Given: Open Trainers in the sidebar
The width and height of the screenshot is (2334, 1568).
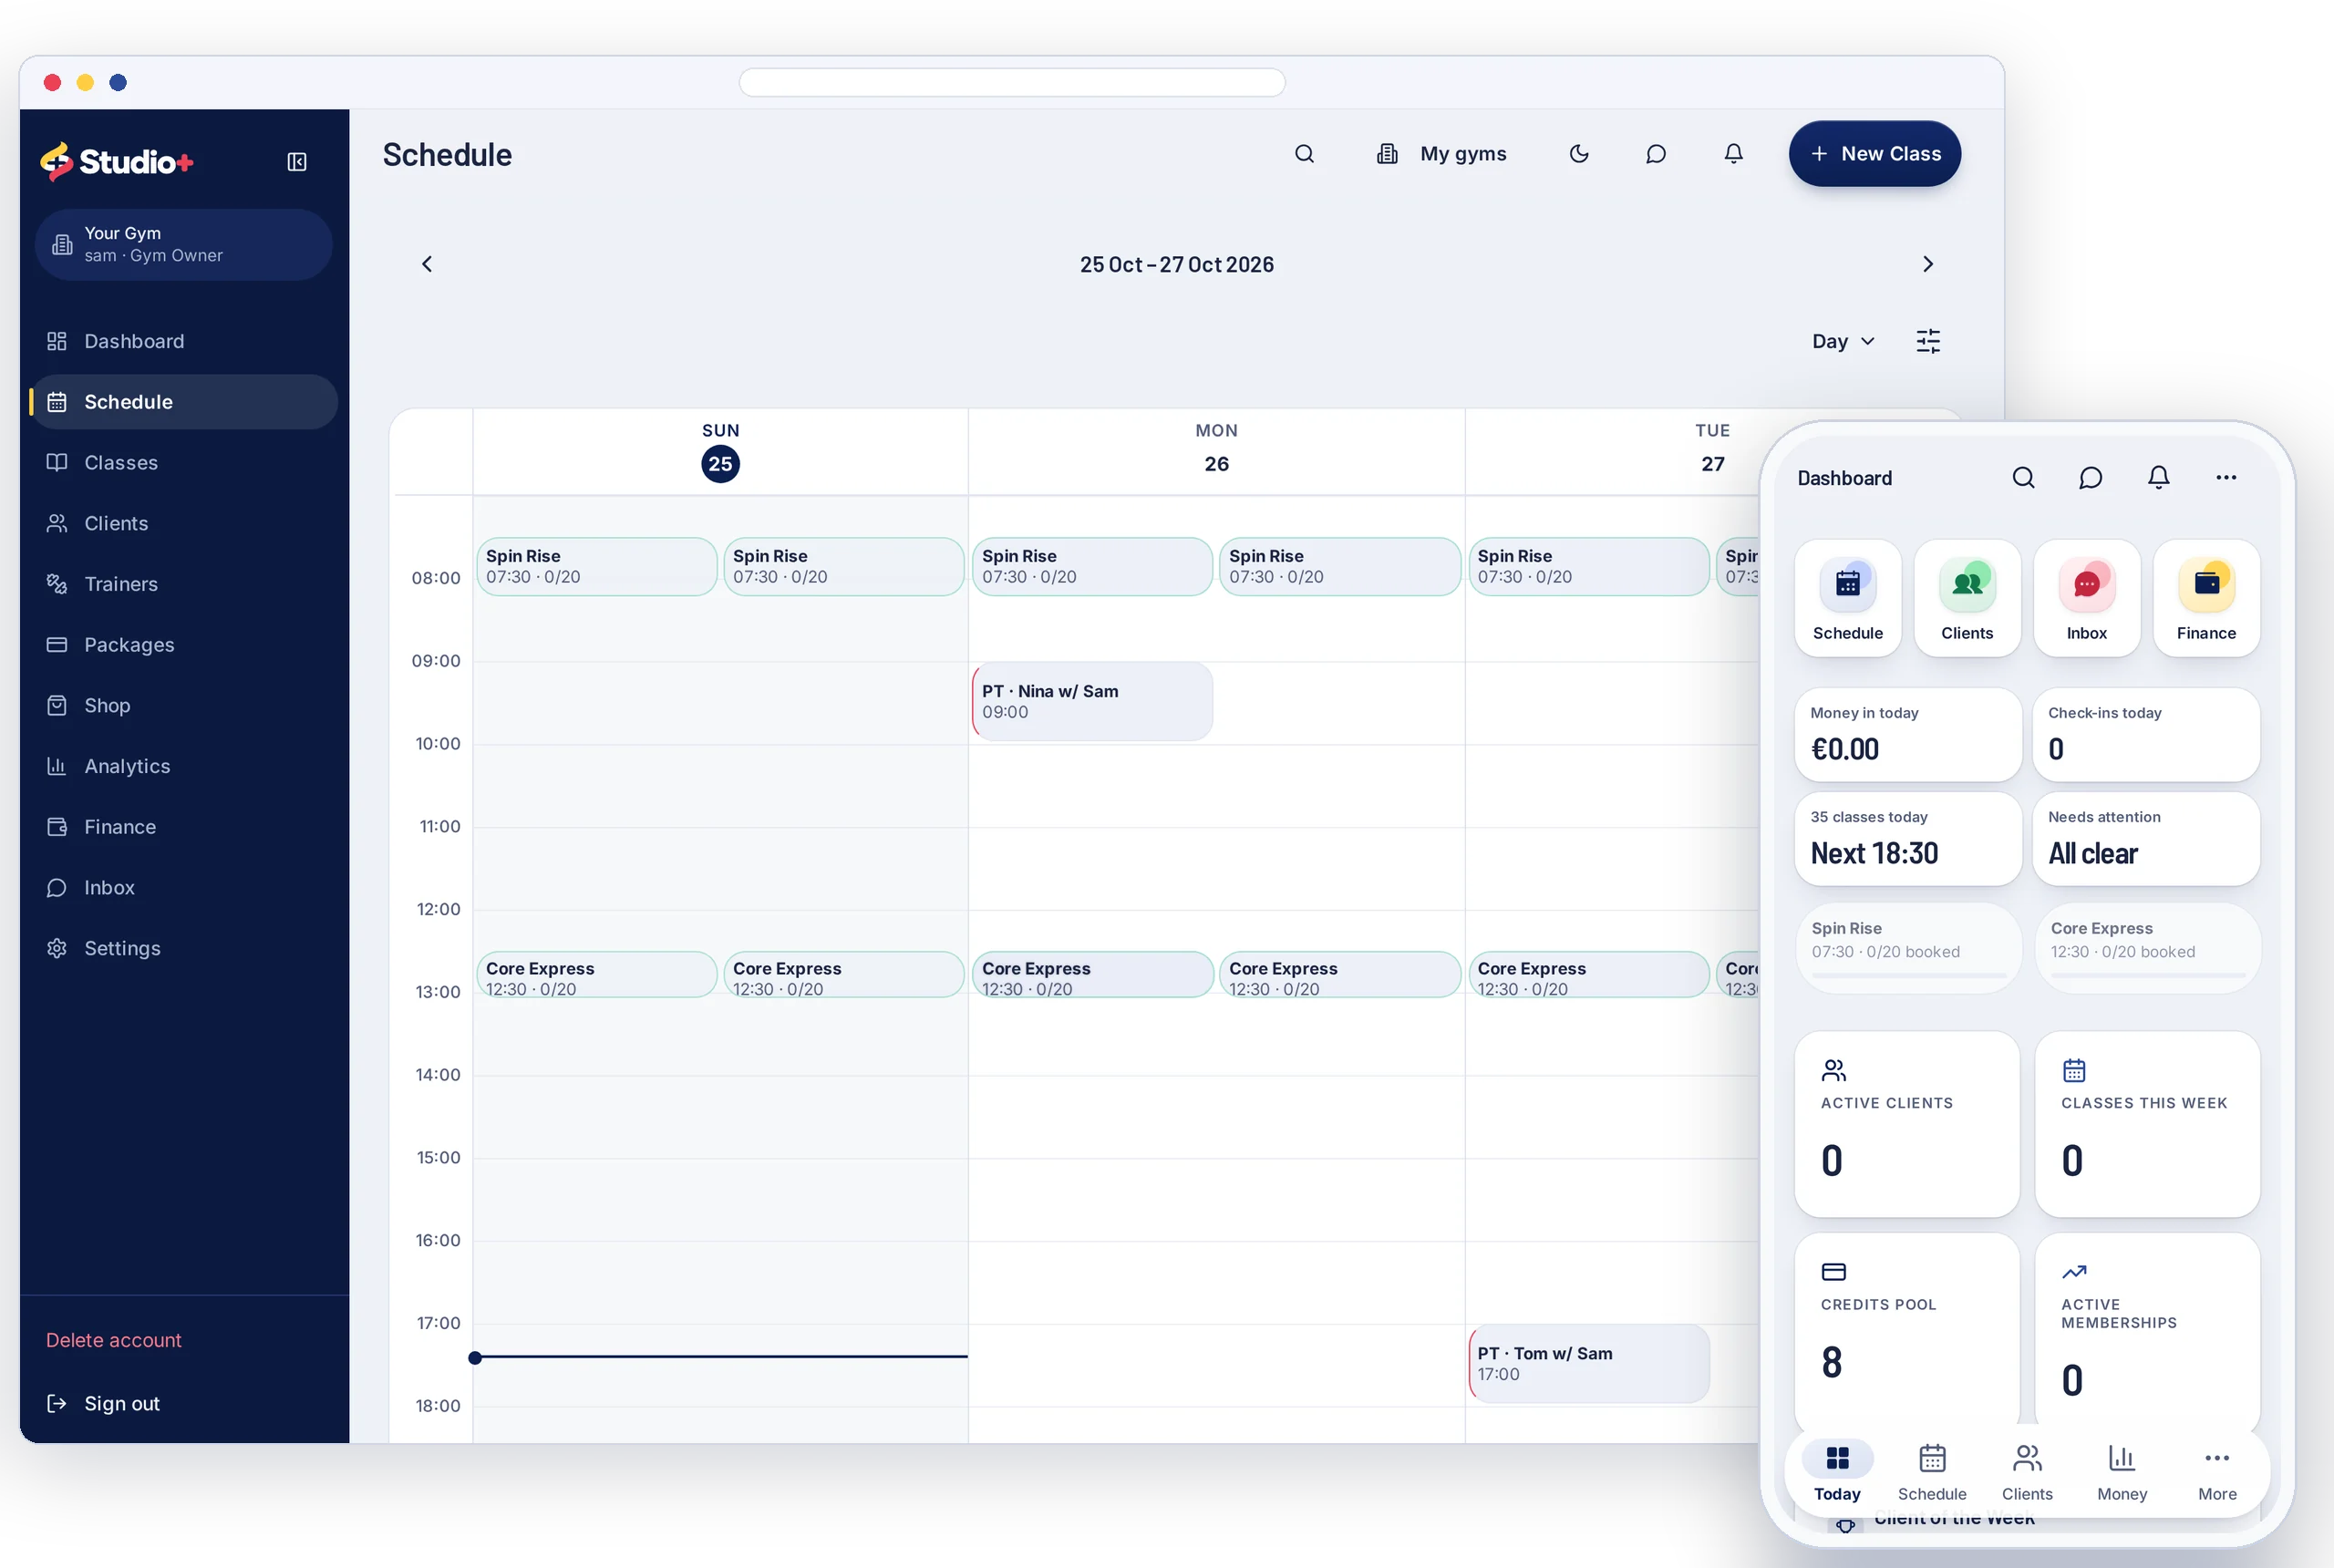Looking at the screenshot, I should [184, 584].
